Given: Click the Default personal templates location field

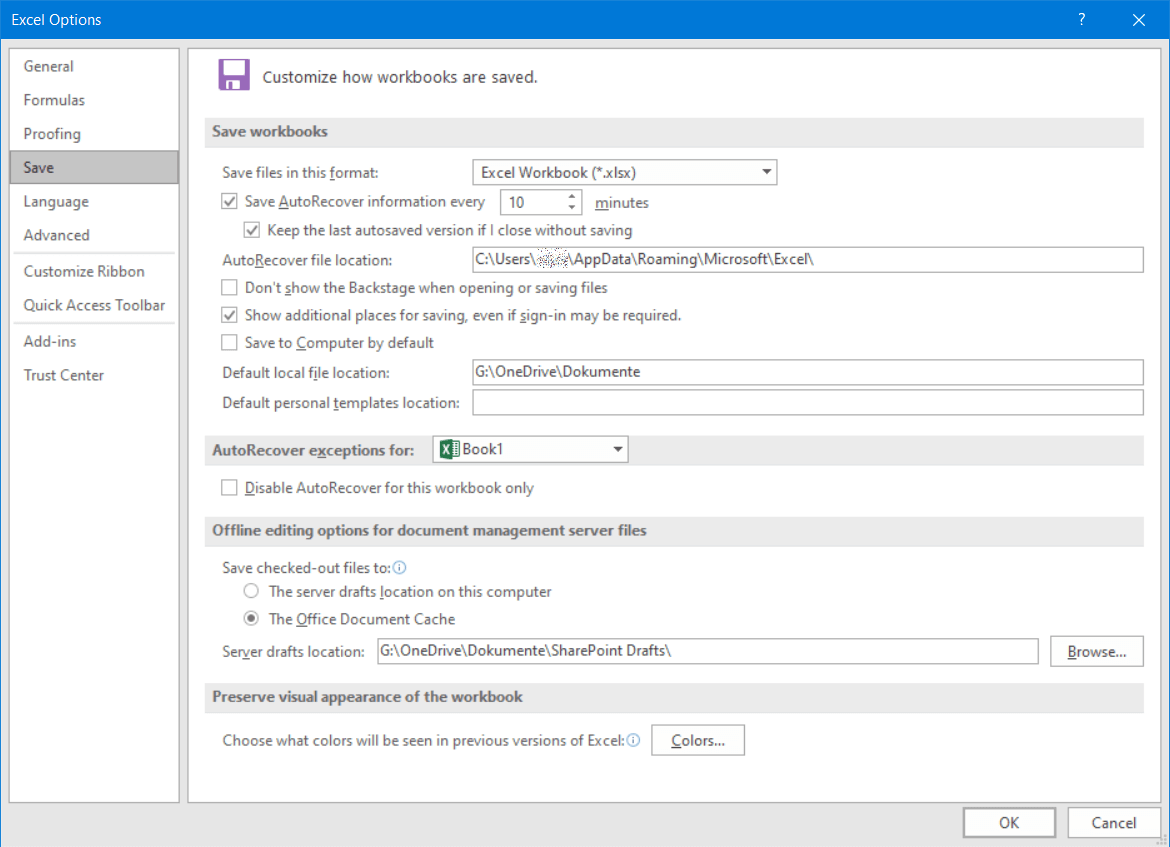Looking at the screenshot, I should click(x=807, y=403).
